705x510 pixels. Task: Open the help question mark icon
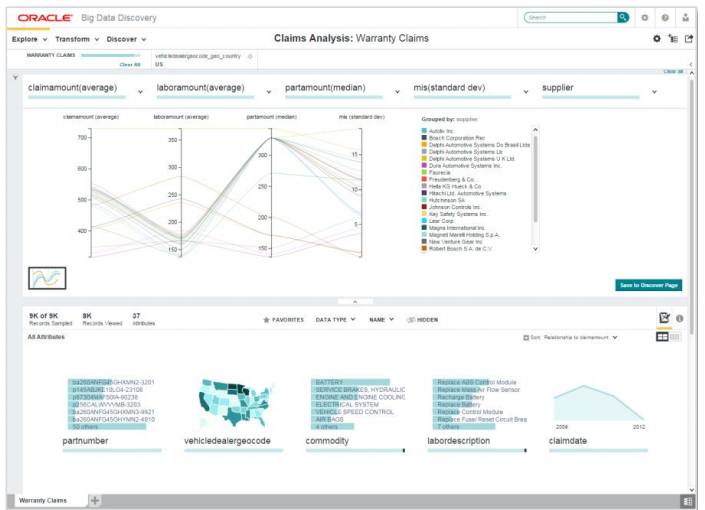[665, 17]
